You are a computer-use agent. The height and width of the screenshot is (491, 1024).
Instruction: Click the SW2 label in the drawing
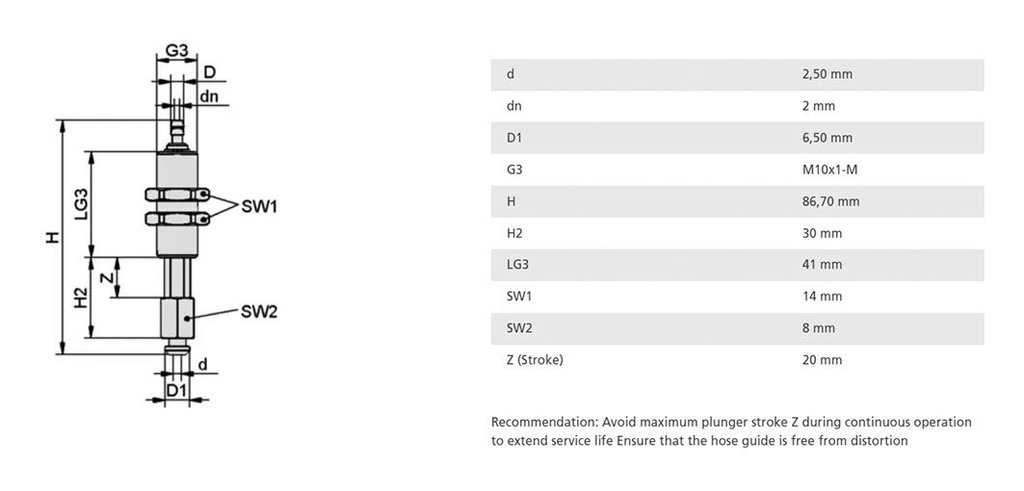[259, 311]
